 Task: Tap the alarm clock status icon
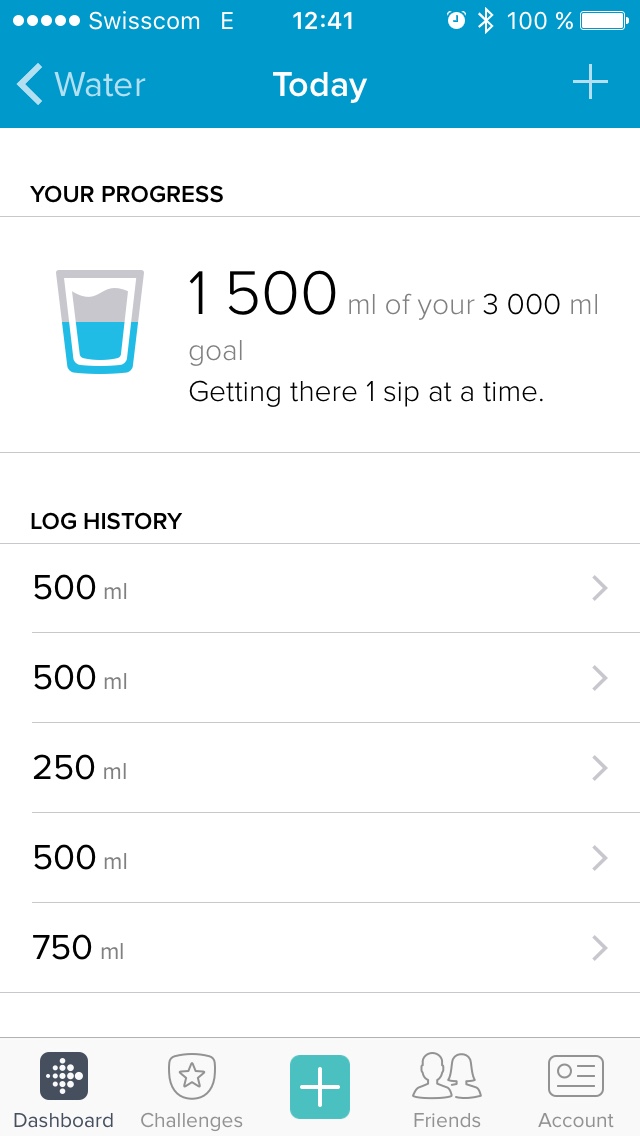[x=456, y=21]
